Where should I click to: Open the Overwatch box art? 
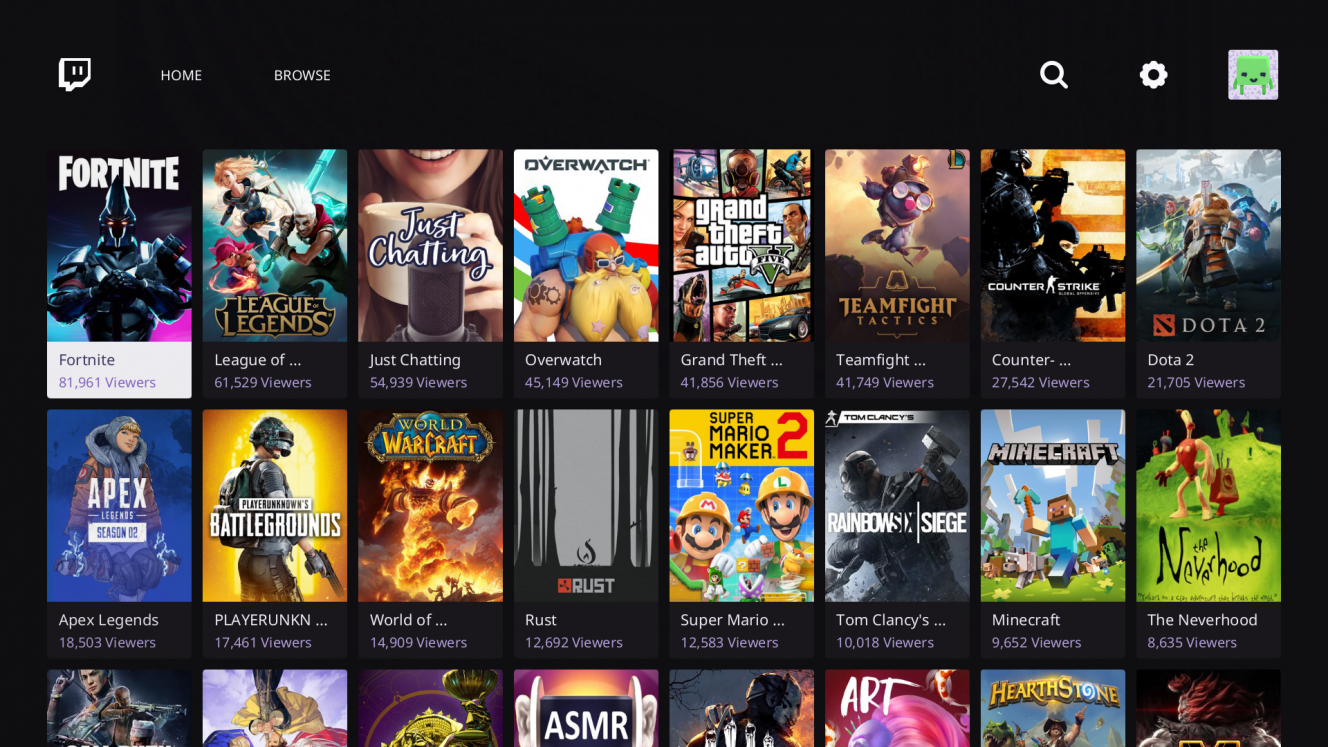tap(586, 246)
